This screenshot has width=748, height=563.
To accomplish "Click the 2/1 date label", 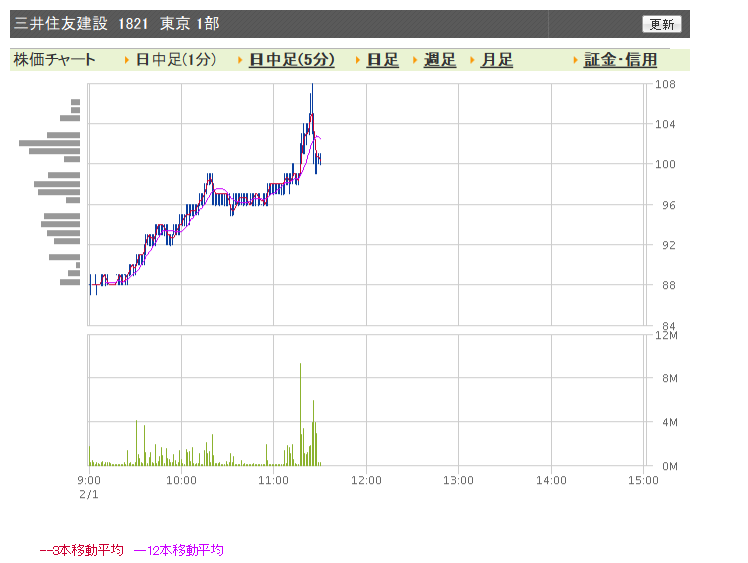I will [89, 494].
